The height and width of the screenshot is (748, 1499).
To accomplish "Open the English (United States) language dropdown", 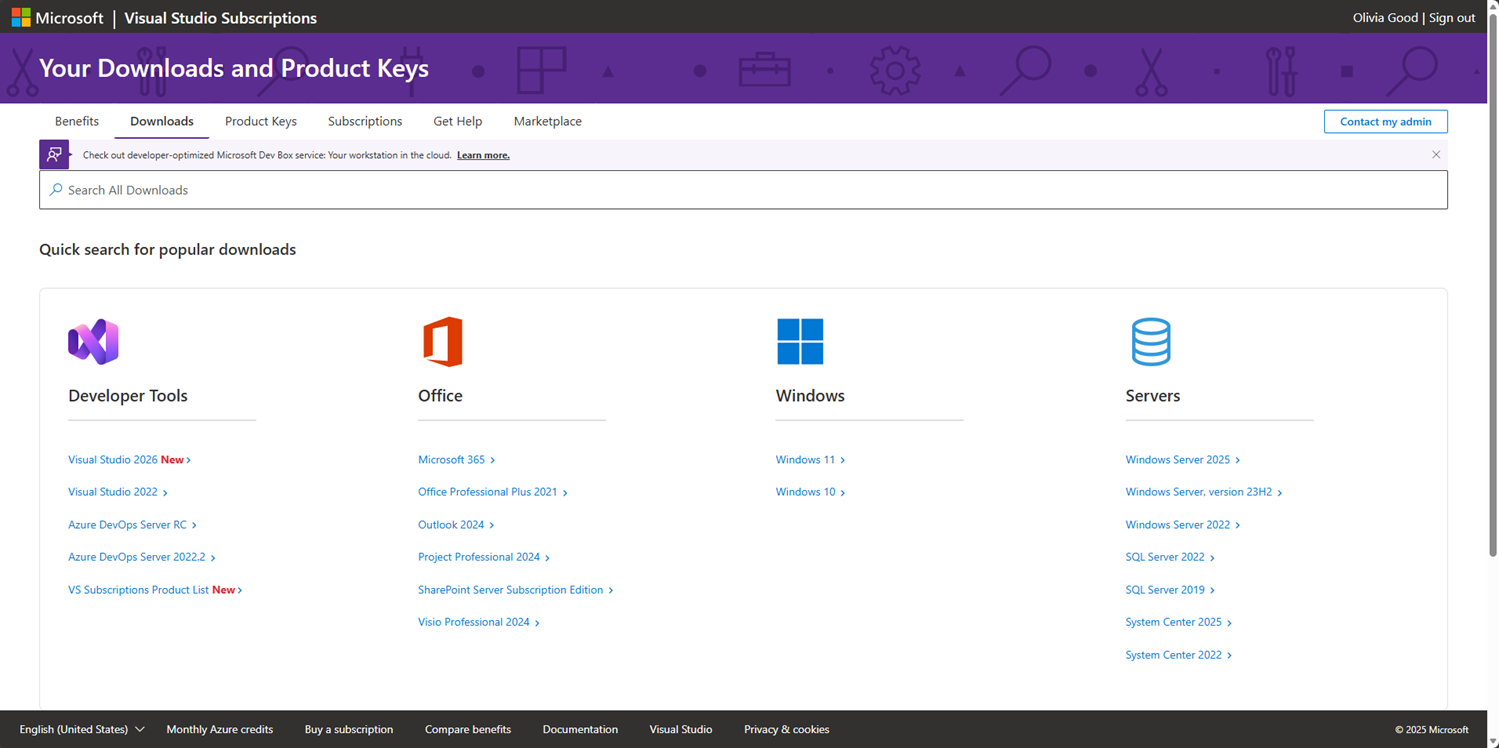I will tap(80, 729).
